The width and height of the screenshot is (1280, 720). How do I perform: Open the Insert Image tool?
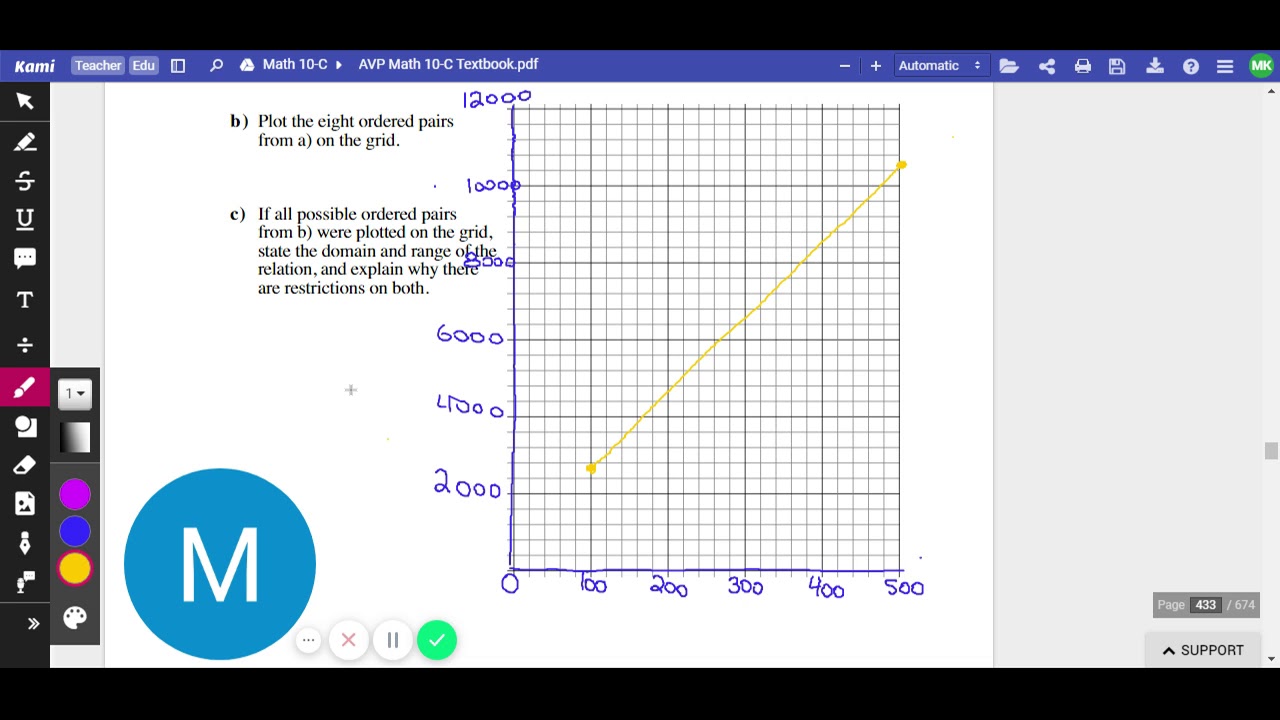click(25, 504)
